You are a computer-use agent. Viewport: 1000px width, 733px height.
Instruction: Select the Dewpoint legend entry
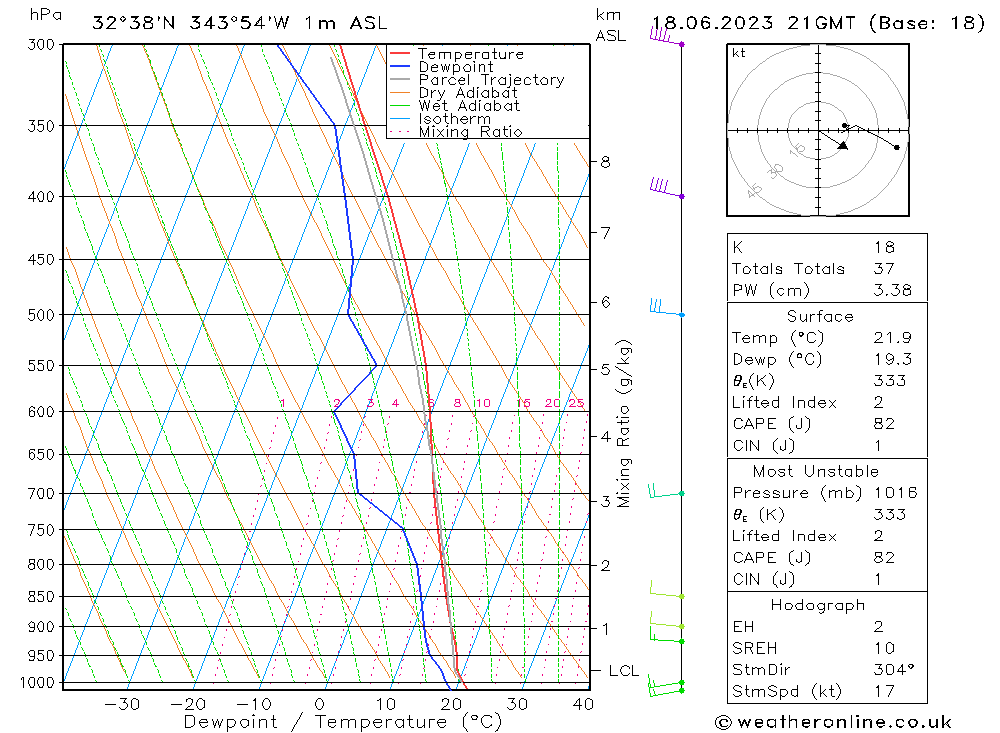tap(455, 67)
